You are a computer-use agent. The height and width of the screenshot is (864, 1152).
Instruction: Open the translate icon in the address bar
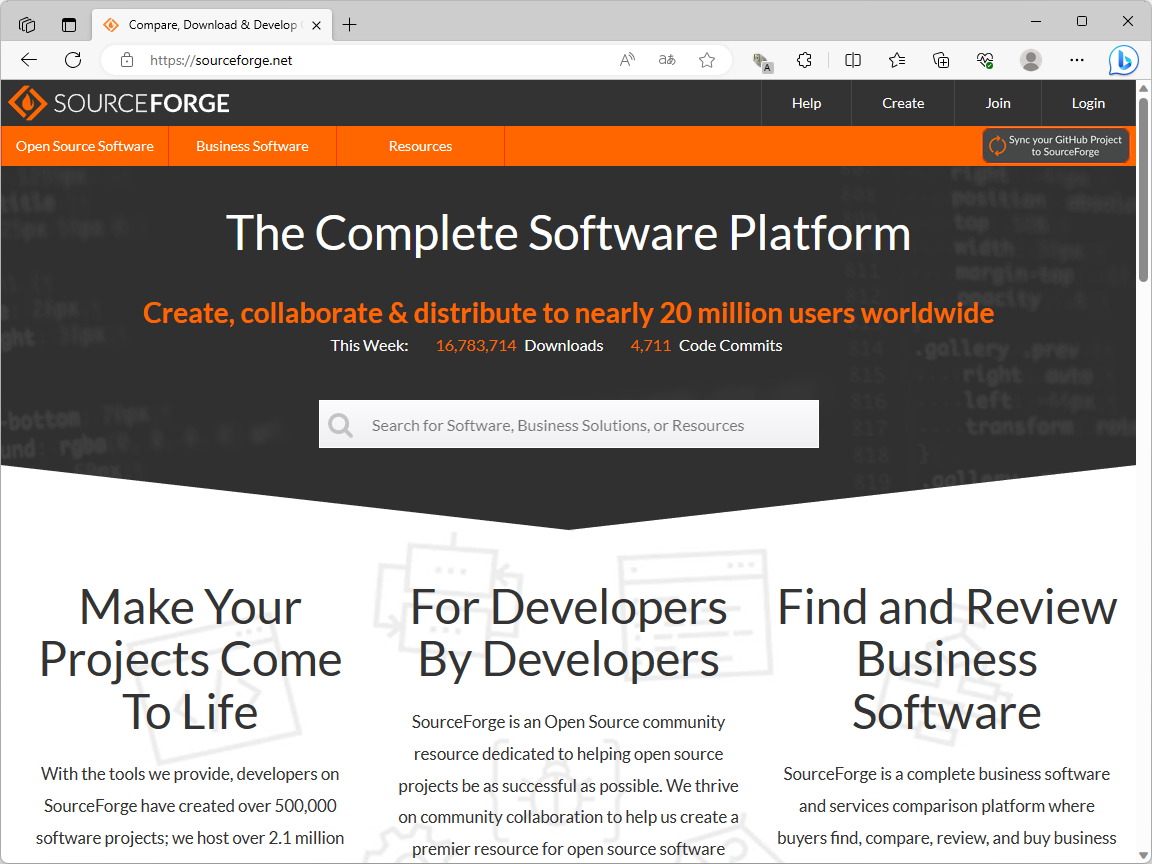(x=666, y=60)
